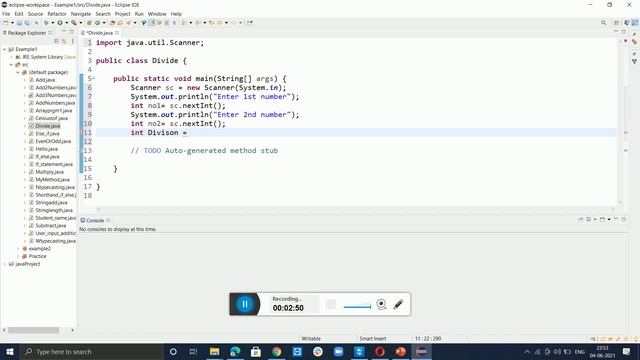The height and width of the screenshot is (360, 640).
Task: Maximize the Console view
Action: point(624,220)
